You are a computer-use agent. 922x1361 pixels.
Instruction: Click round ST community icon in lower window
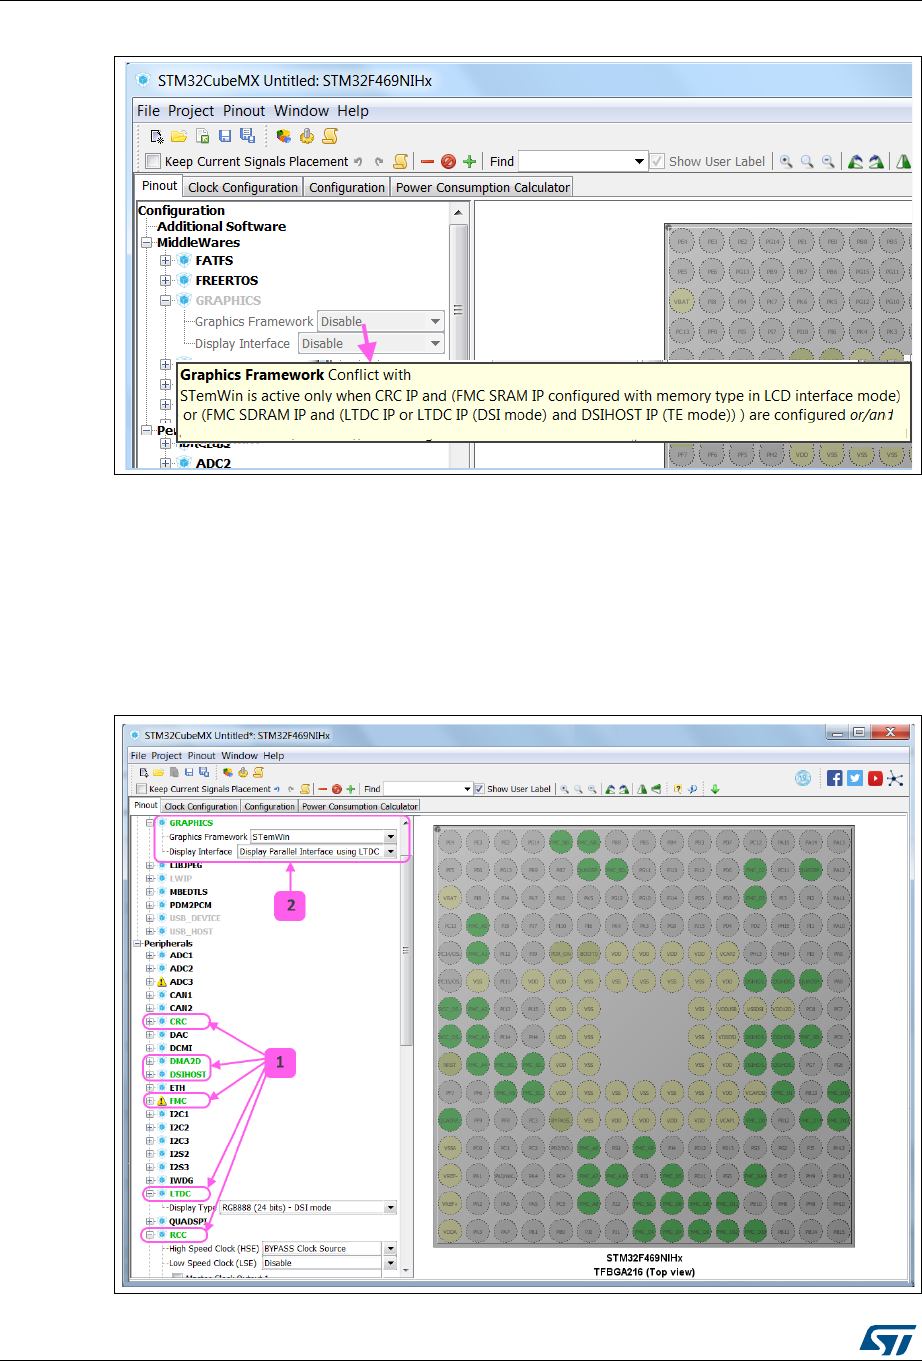(801, 777)
